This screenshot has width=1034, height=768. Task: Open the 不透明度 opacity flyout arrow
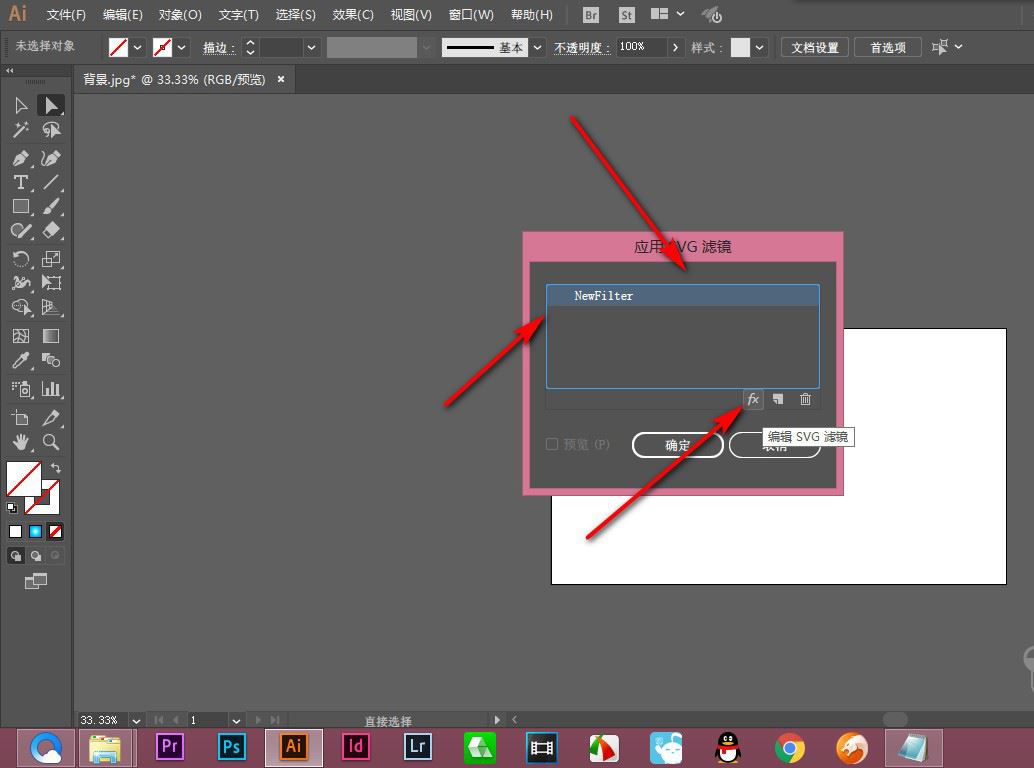pyautogui.click(x=676, y=47)
